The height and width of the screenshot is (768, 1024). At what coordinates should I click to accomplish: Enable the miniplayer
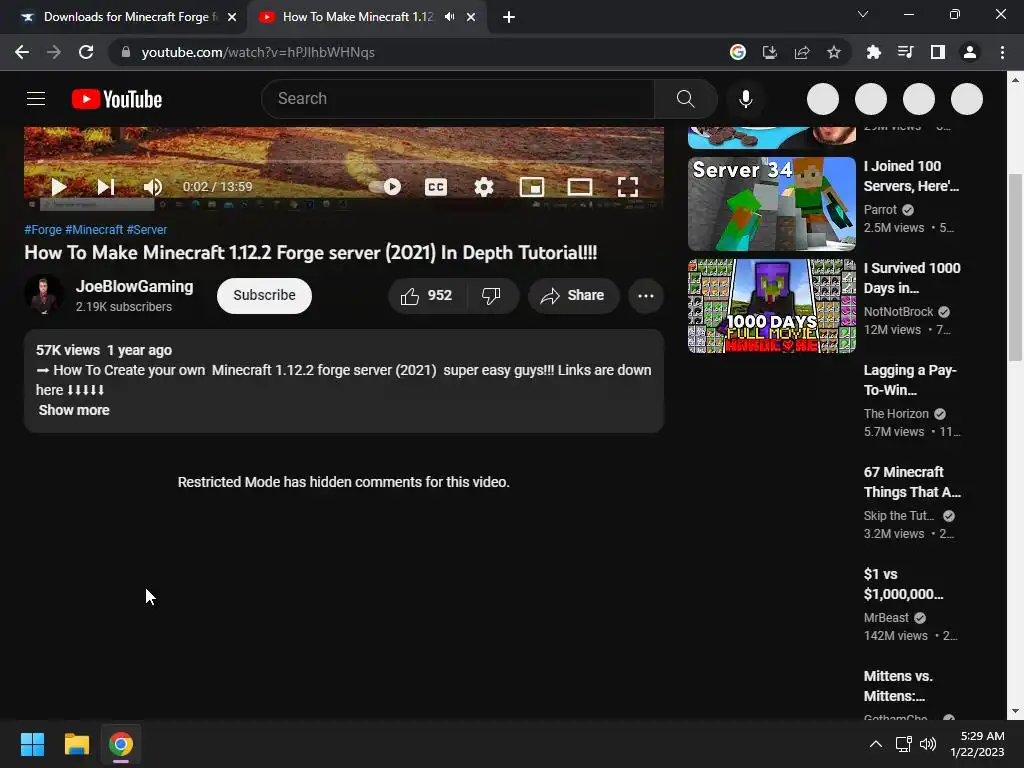(x=532, y=187)
